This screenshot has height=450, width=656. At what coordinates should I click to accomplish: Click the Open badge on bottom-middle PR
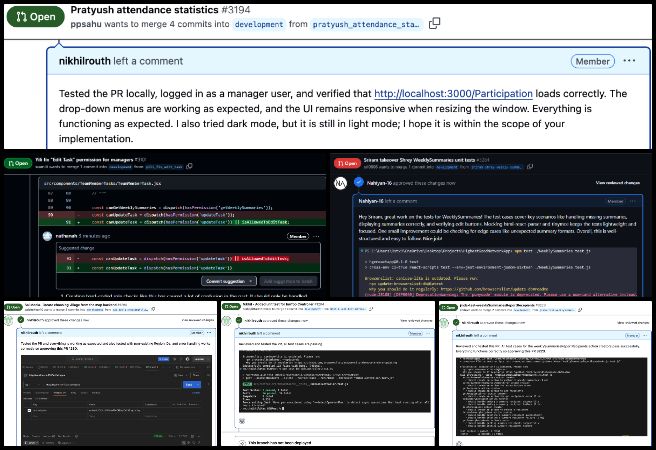pyautogui.click(x=231, y=307)
